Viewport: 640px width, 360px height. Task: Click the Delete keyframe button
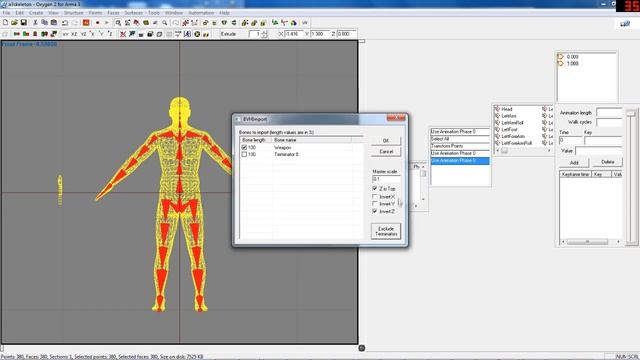[607, 162]
